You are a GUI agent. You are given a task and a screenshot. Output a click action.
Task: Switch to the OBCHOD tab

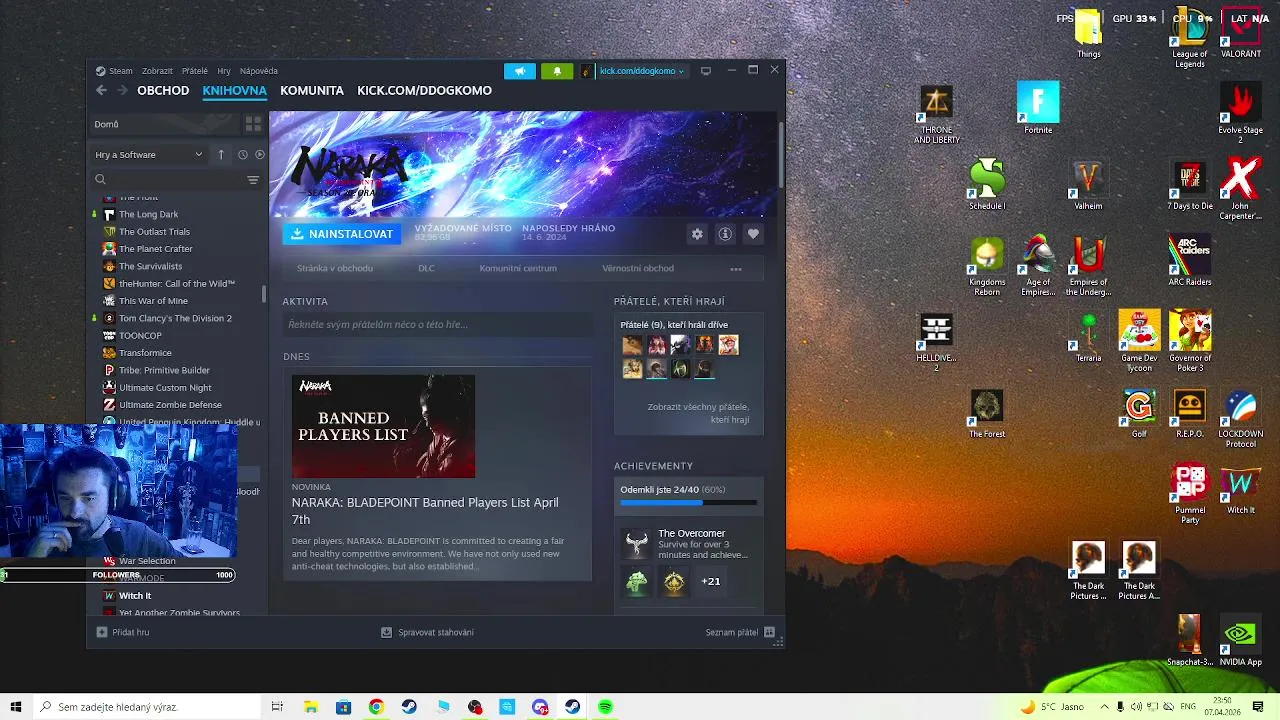[x=163, y=90]
